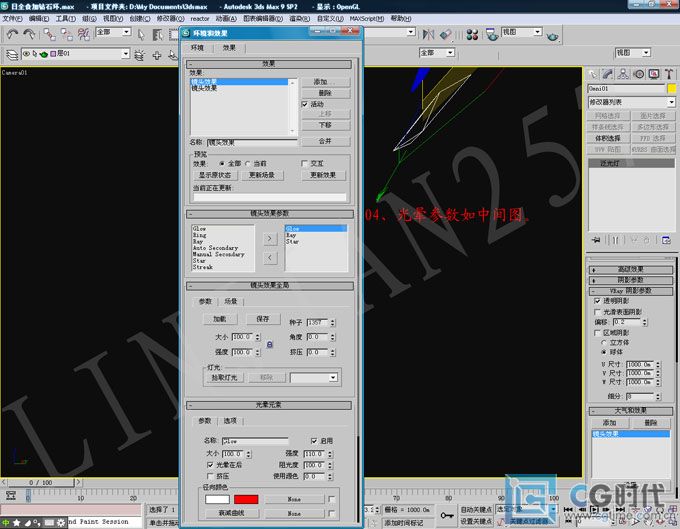
Task: Open the 层01 layer dropdown
Action: click(125, 53)
